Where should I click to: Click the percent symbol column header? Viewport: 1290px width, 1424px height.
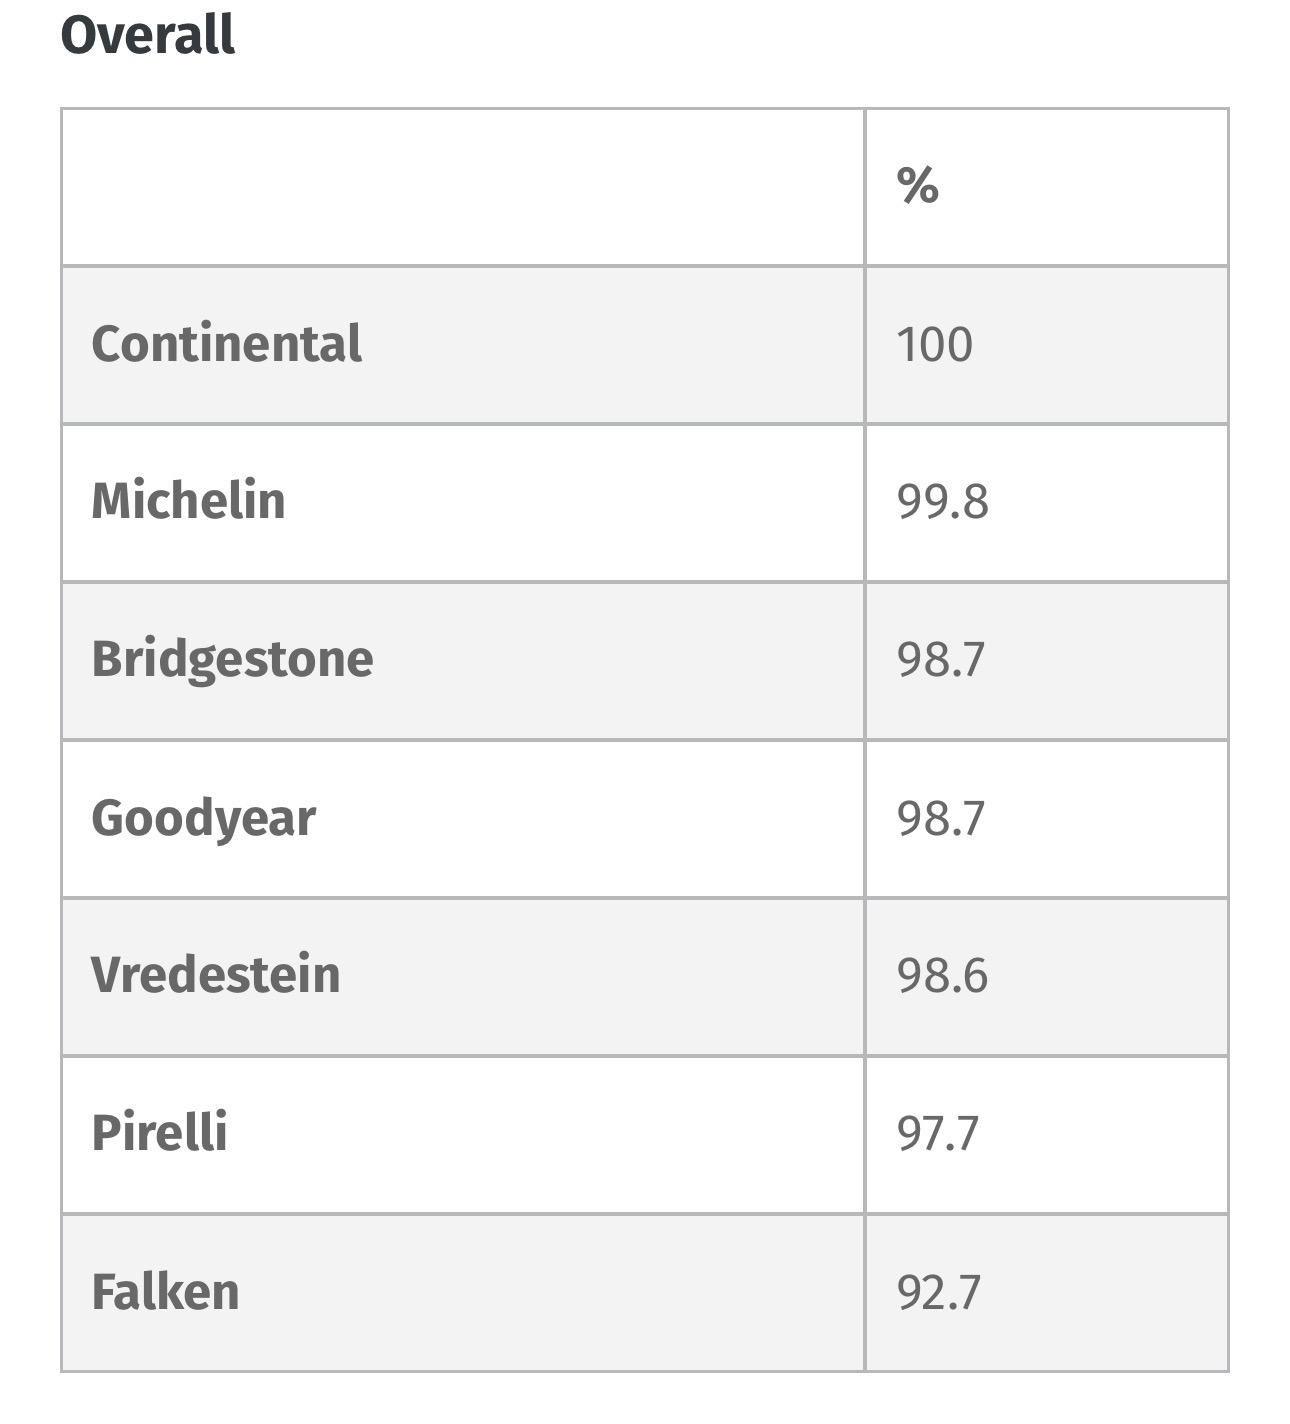click(917, 186)
